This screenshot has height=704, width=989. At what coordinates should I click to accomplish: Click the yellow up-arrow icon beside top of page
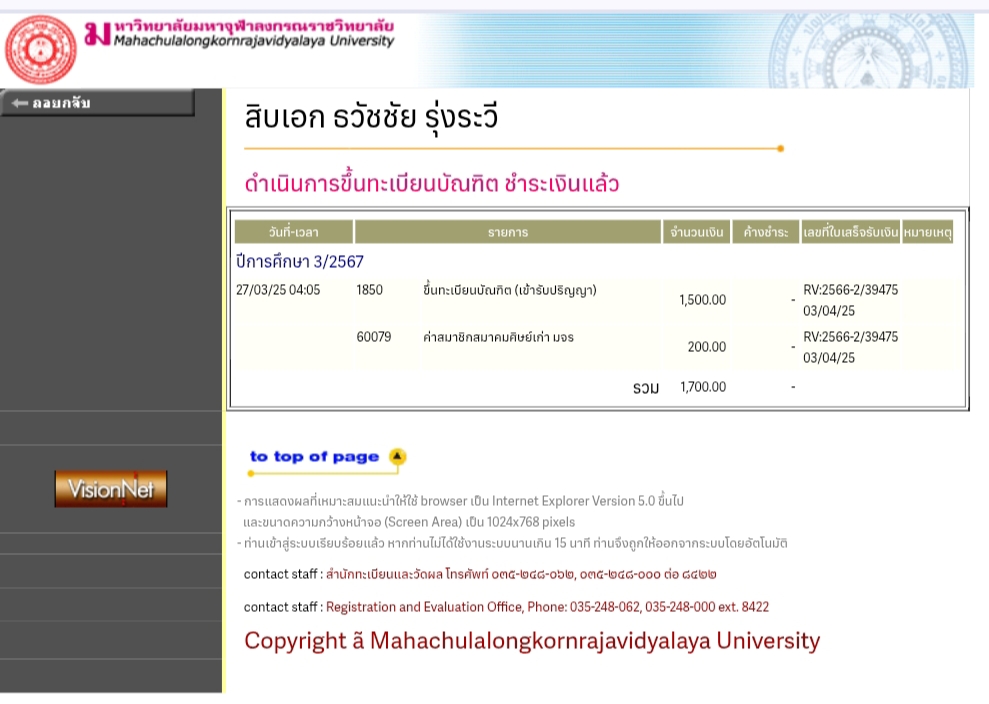[x=397, y=457]
